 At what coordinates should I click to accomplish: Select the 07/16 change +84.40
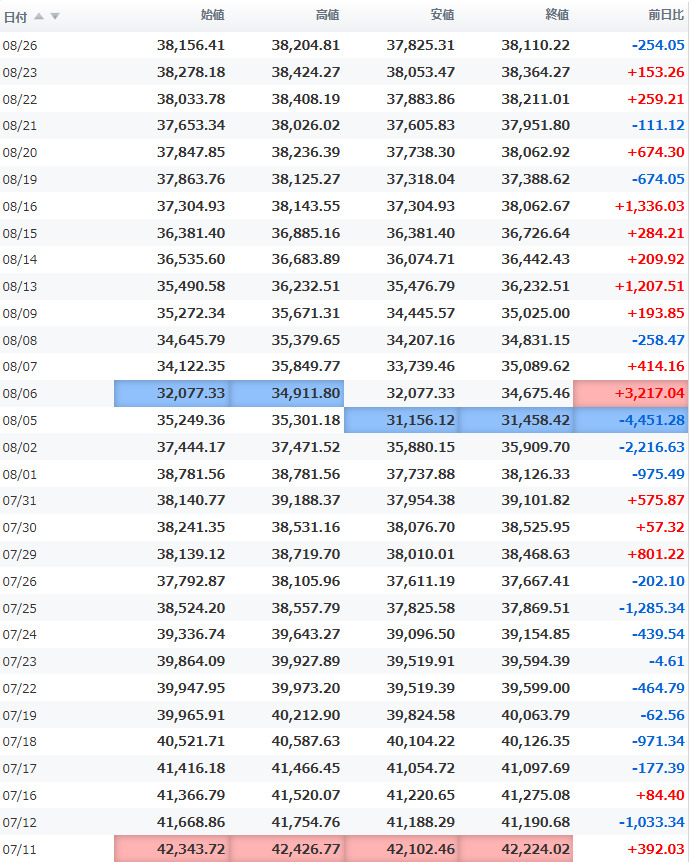click(660, 795)
